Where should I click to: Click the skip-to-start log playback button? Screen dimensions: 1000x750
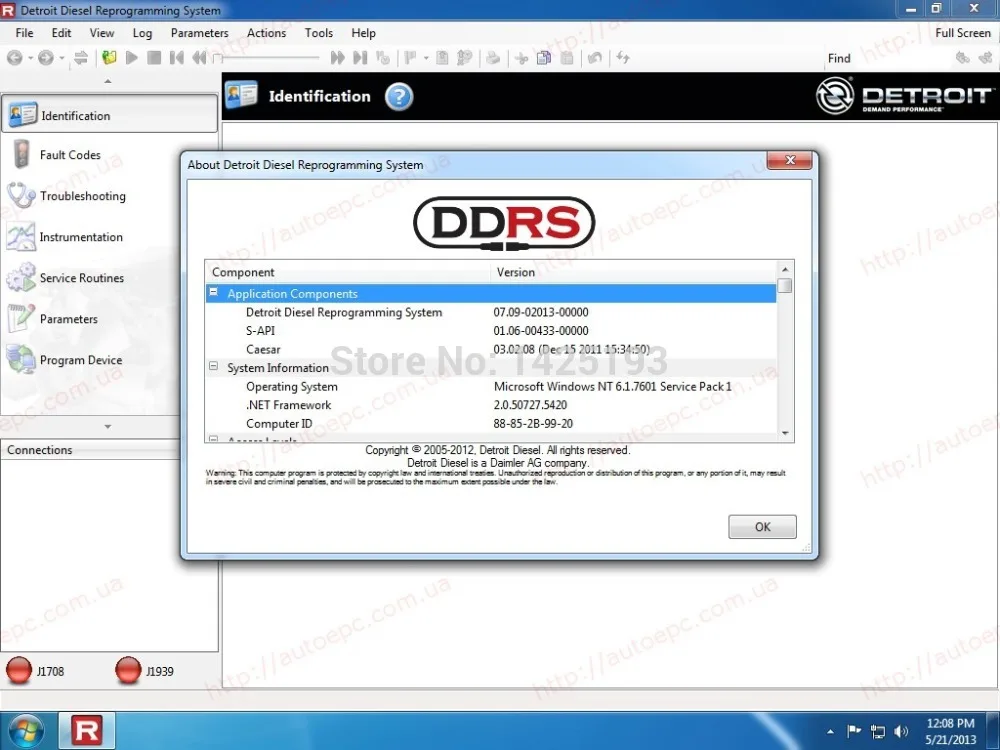pyautogui.click(x=177, y=58)
